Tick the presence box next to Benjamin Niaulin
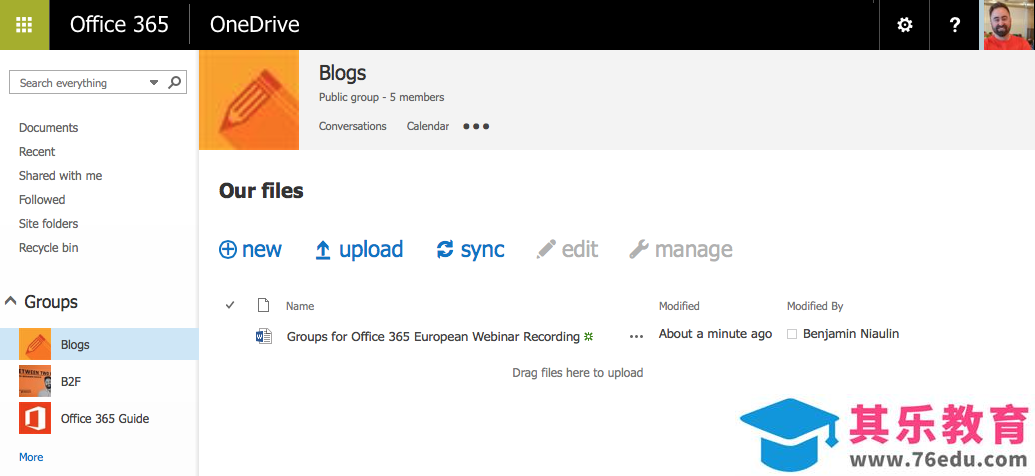The image size is (1035, 476). coord(792,335)
